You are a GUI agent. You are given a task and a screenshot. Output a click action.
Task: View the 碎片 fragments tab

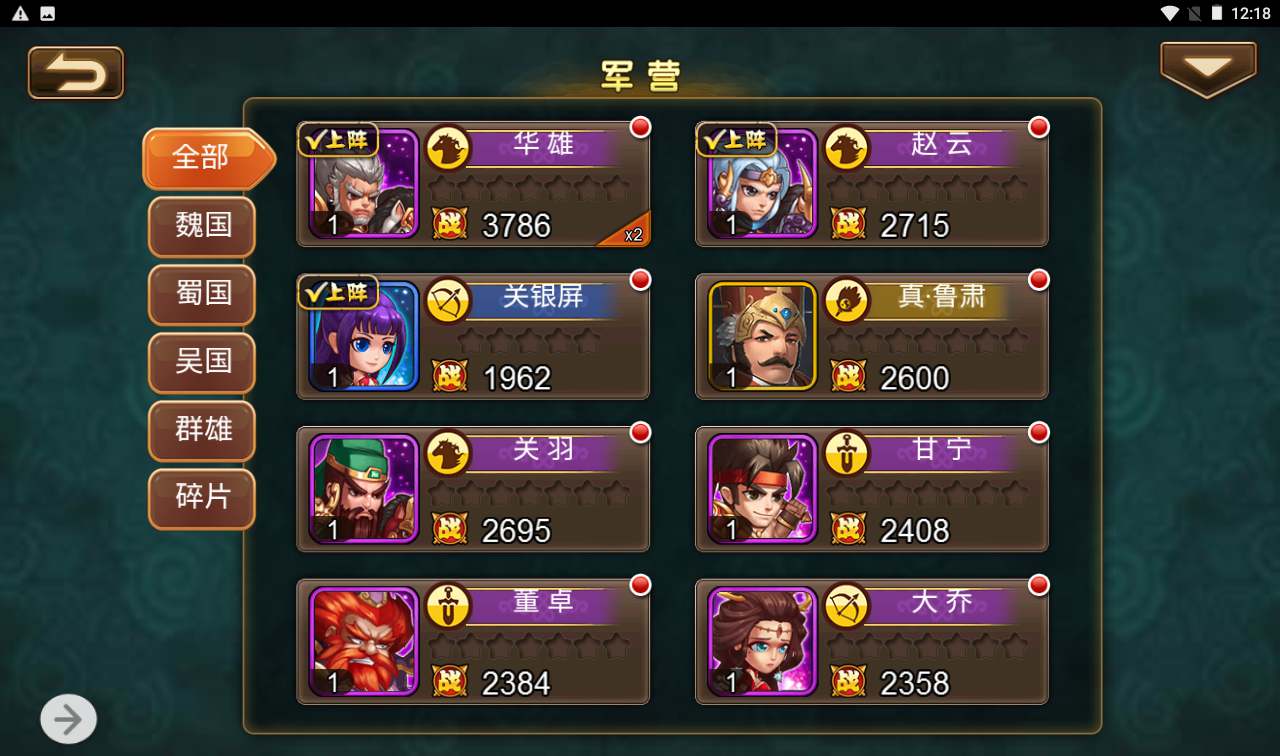[202, 498]
